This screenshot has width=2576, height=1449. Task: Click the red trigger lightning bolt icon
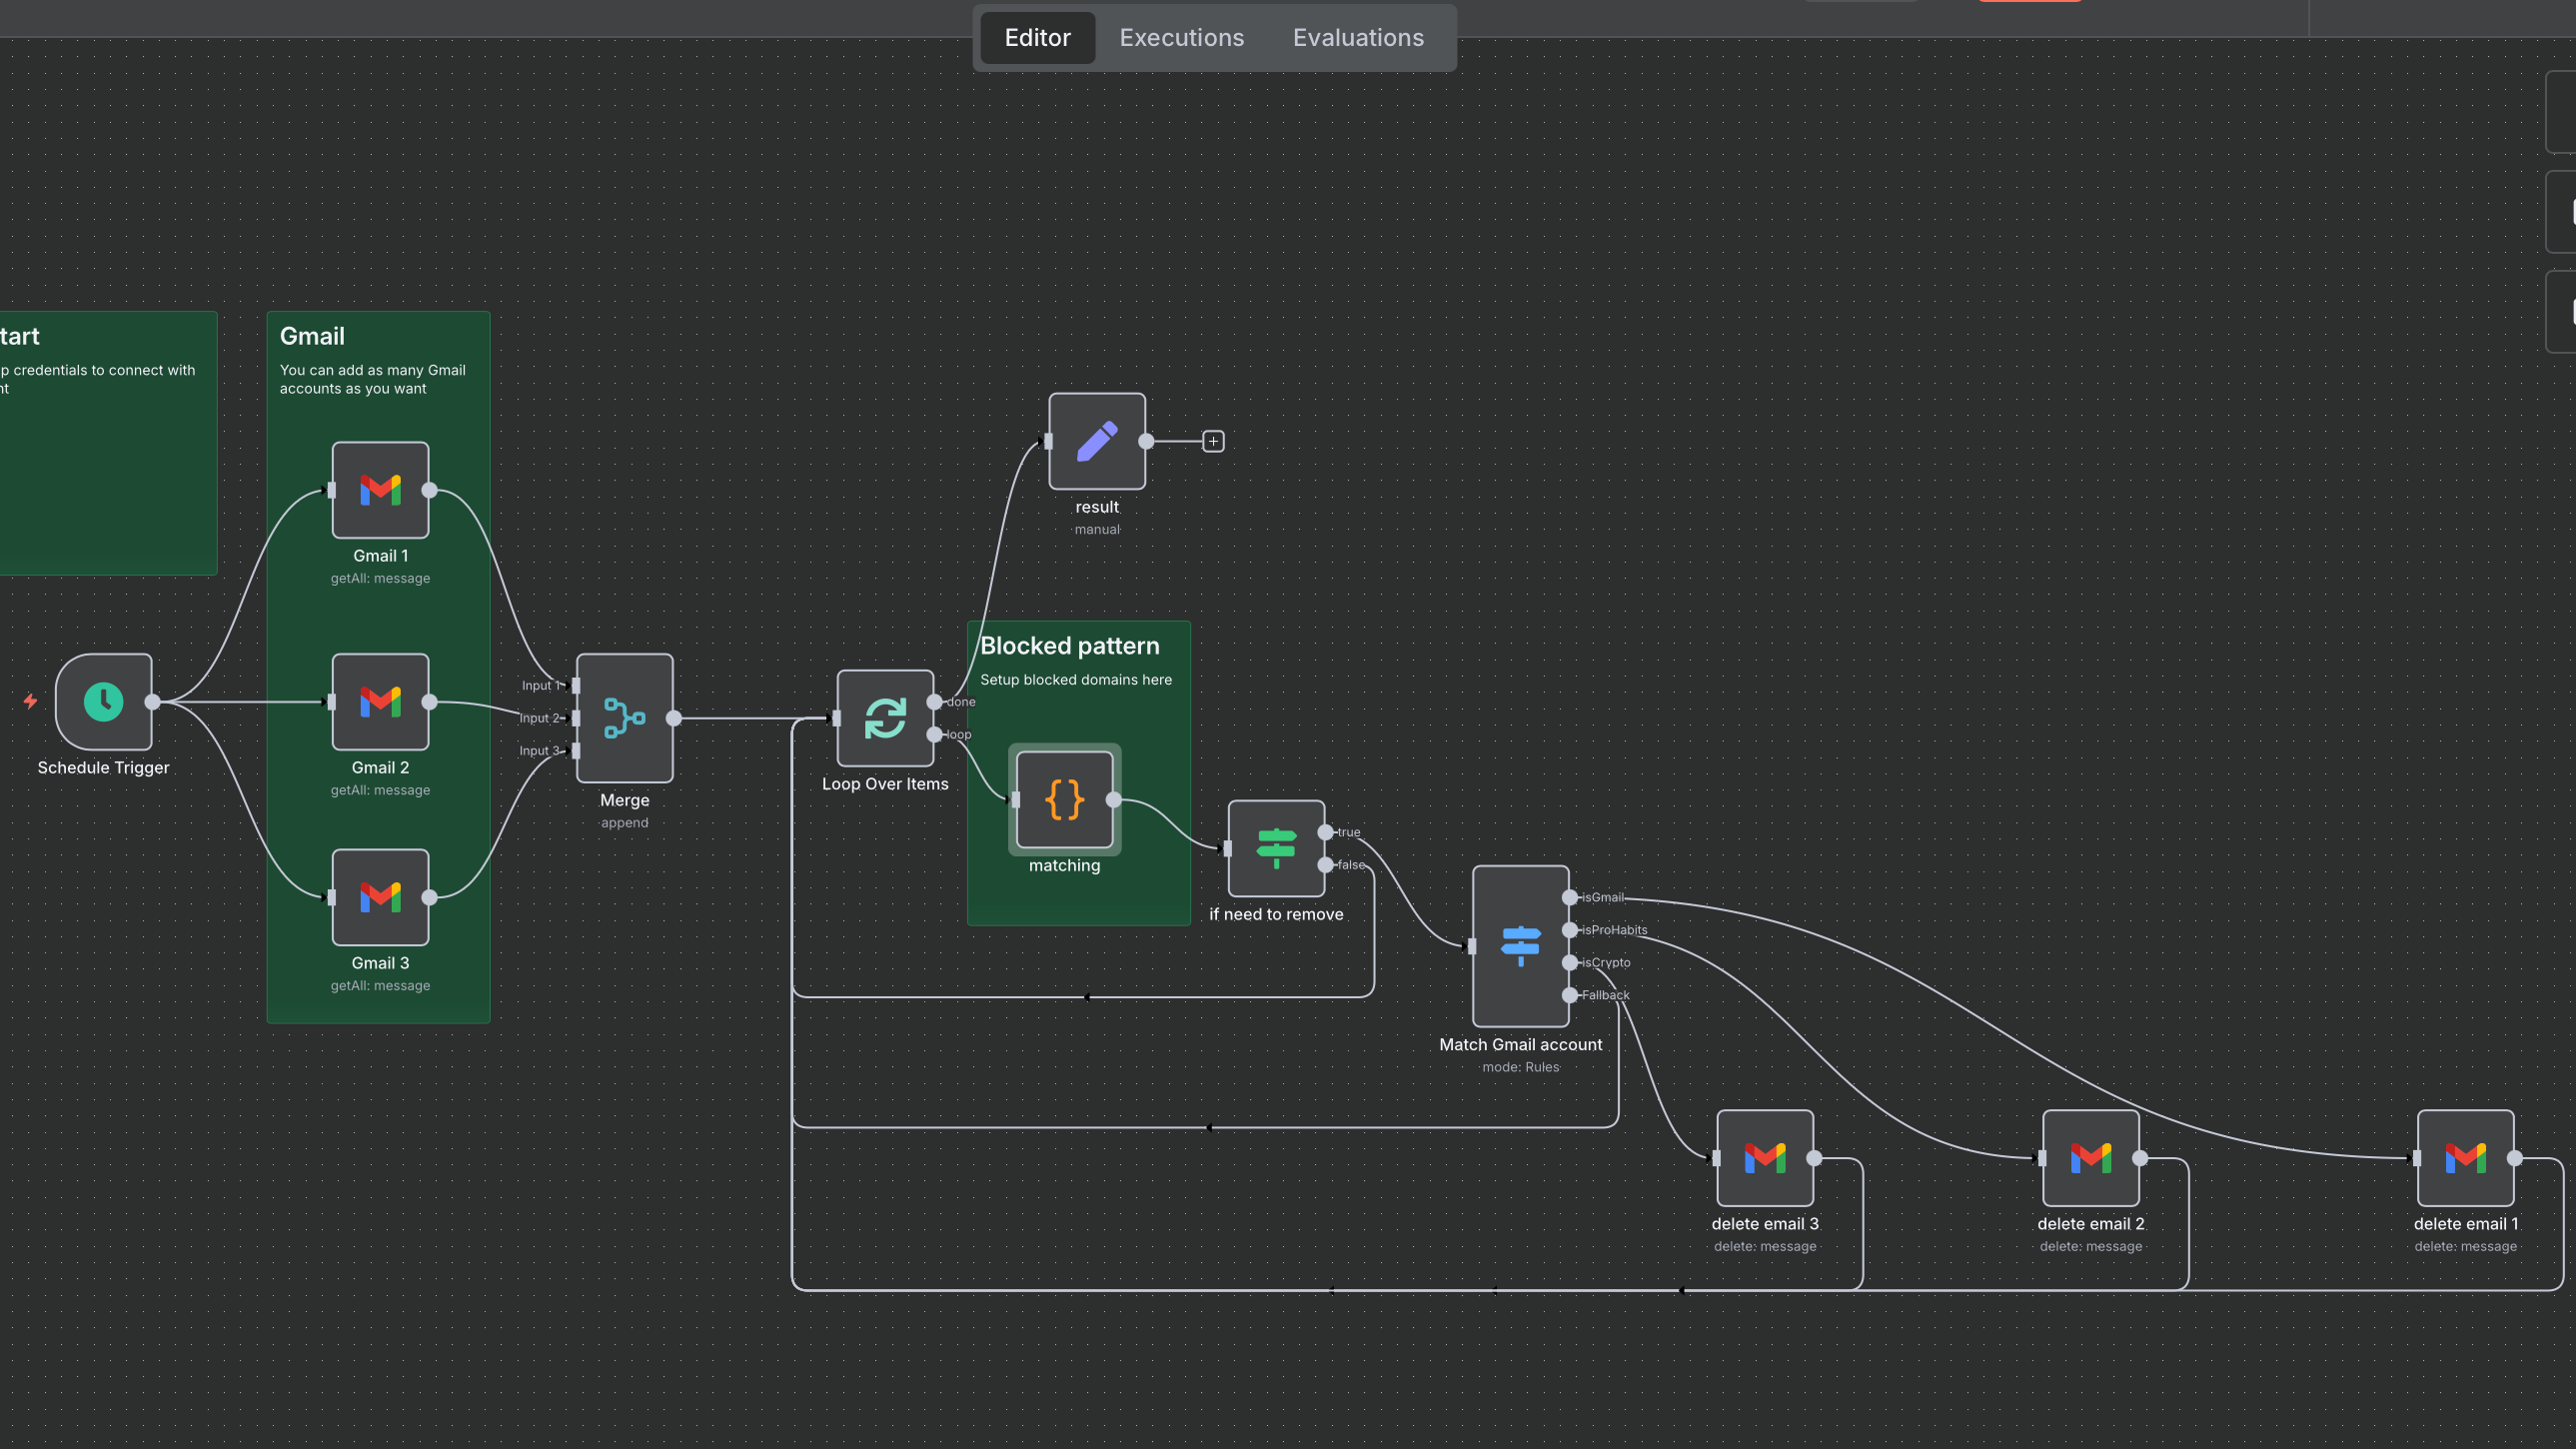pos(30,702)
